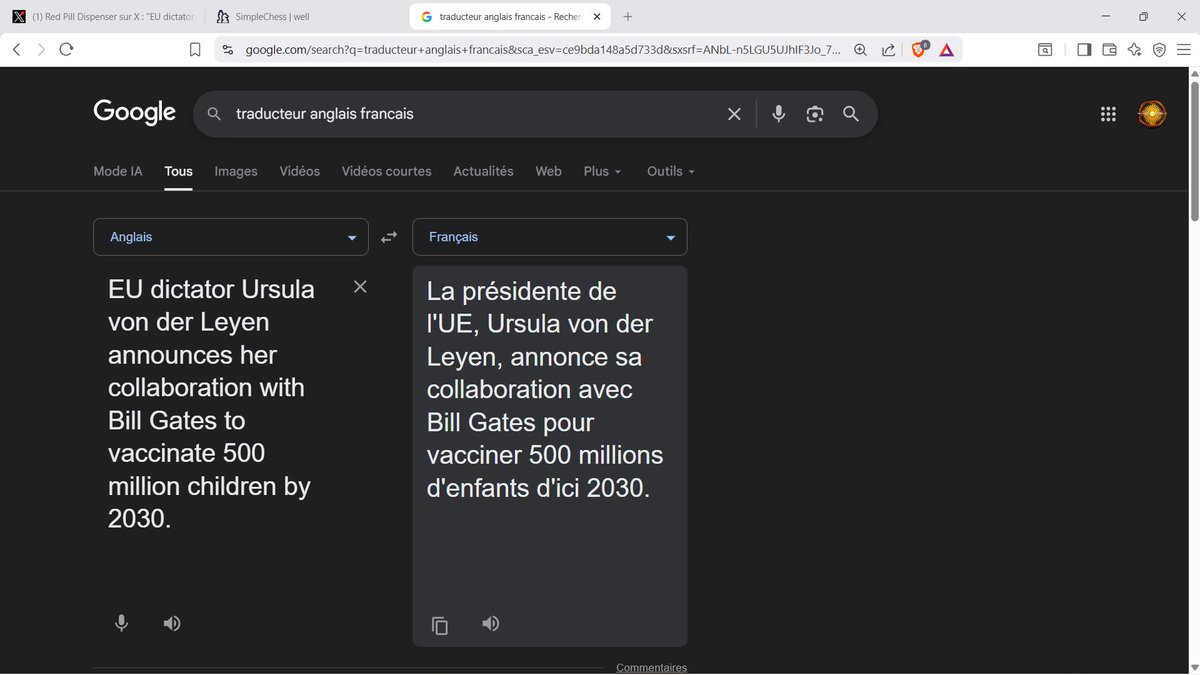
Task: Expand the Outils dropdown
Action: pyautogui.click(x=670, y=171)
